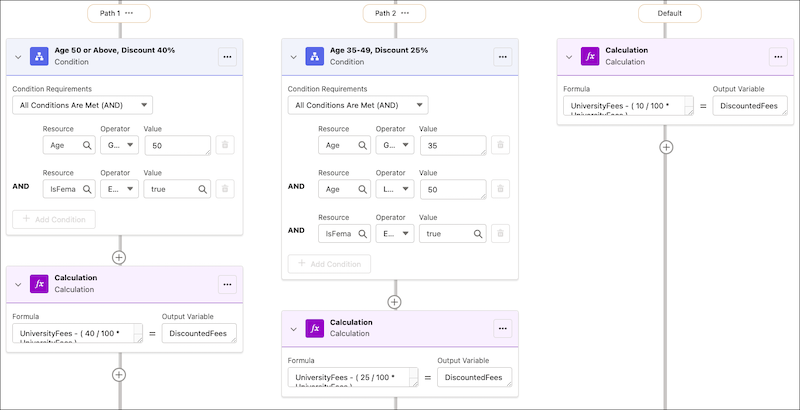Viewport: 800px width, 410px height.
Task: Add a step below the Path 1 condition block
Action: pyautogui.click(x=119, y=257)
